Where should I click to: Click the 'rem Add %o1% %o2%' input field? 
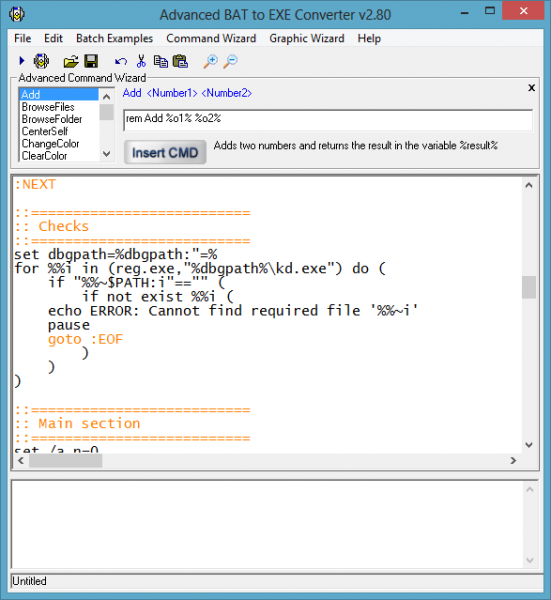click(328, 120)
